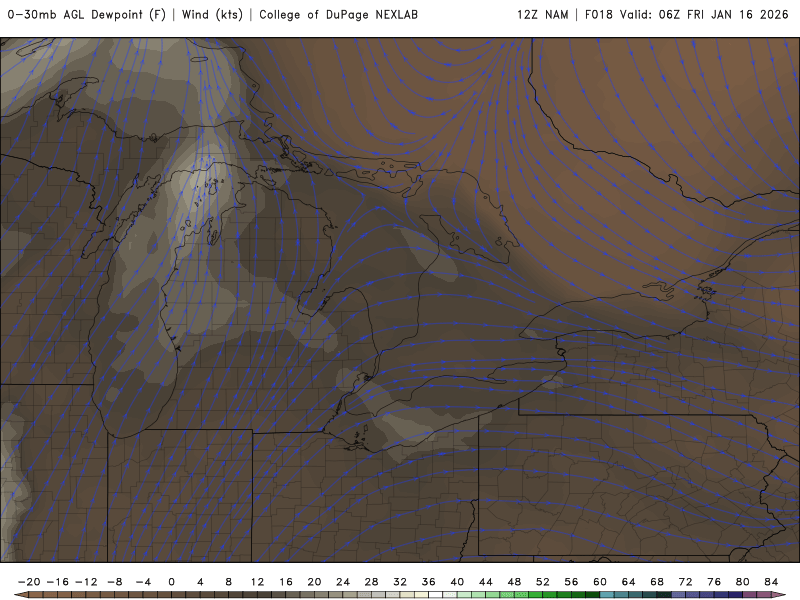
Task: Click the -4 legend label
Action: [143, 582]
